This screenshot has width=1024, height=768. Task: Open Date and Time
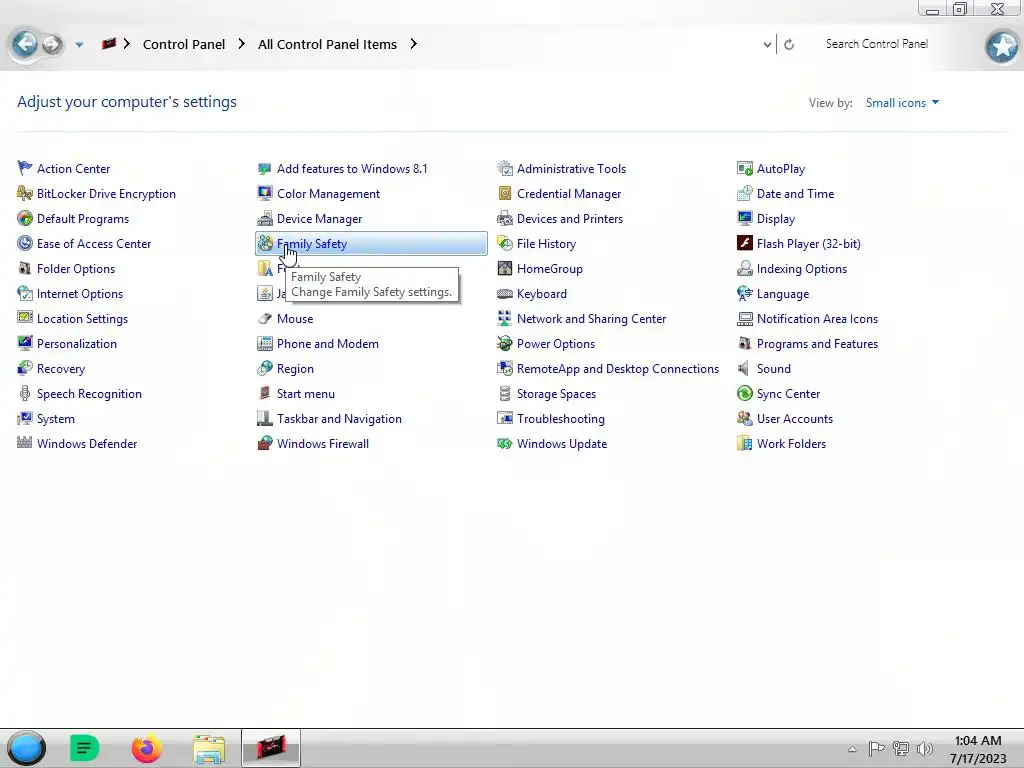[795, 193]
